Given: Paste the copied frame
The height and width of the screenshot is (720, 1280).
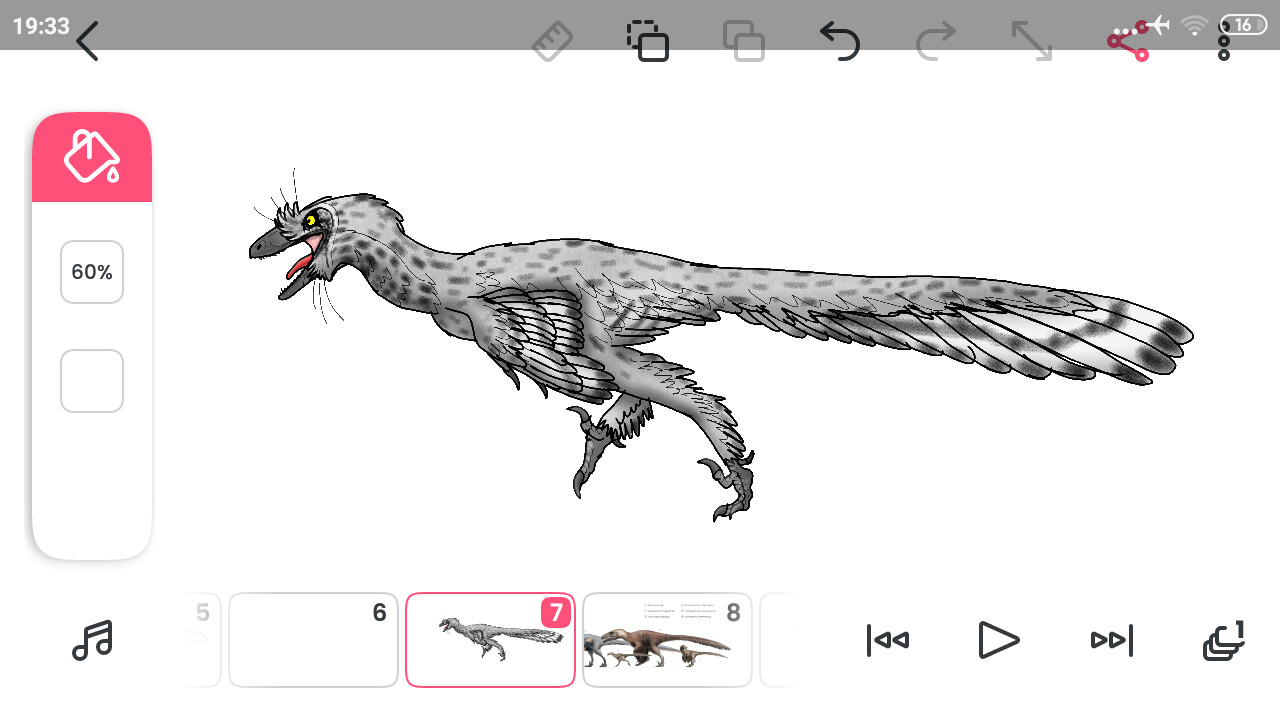Looking at the screenshot, I should [x=744, y=41].
